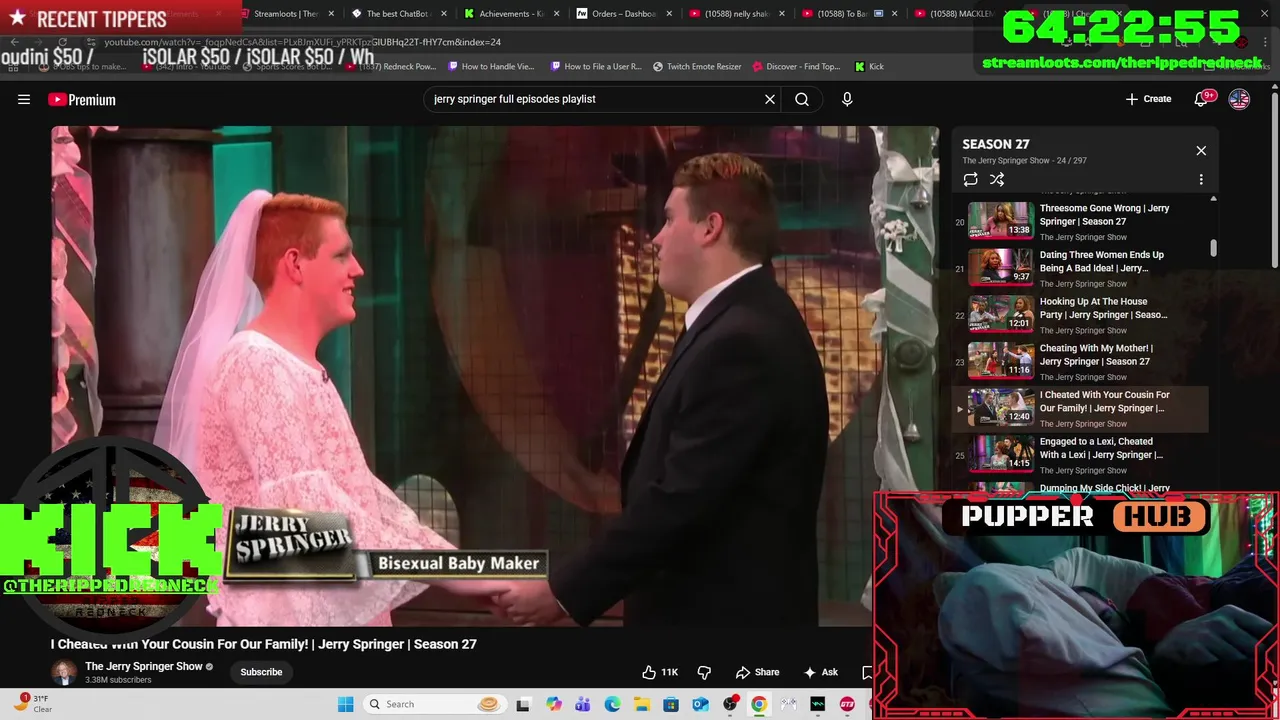Launch Copilot from the taskbar

pyautogui.click(x=553, y=704)
